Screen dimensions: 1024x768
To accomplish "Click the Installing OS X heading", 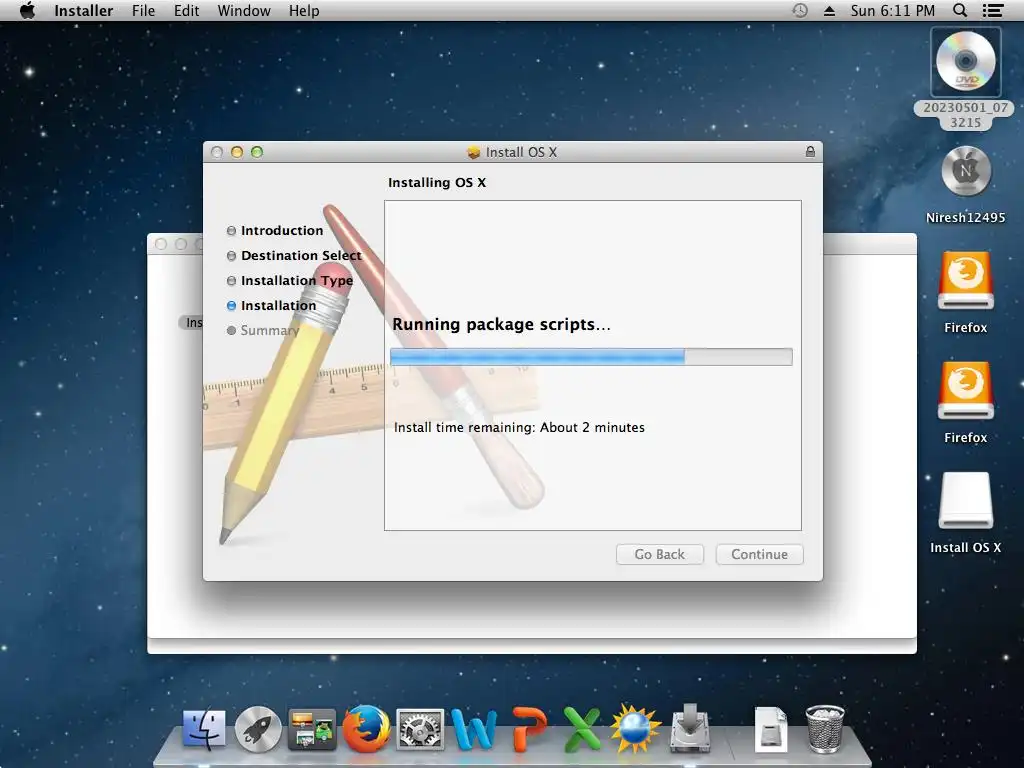I will coord(437,183).
